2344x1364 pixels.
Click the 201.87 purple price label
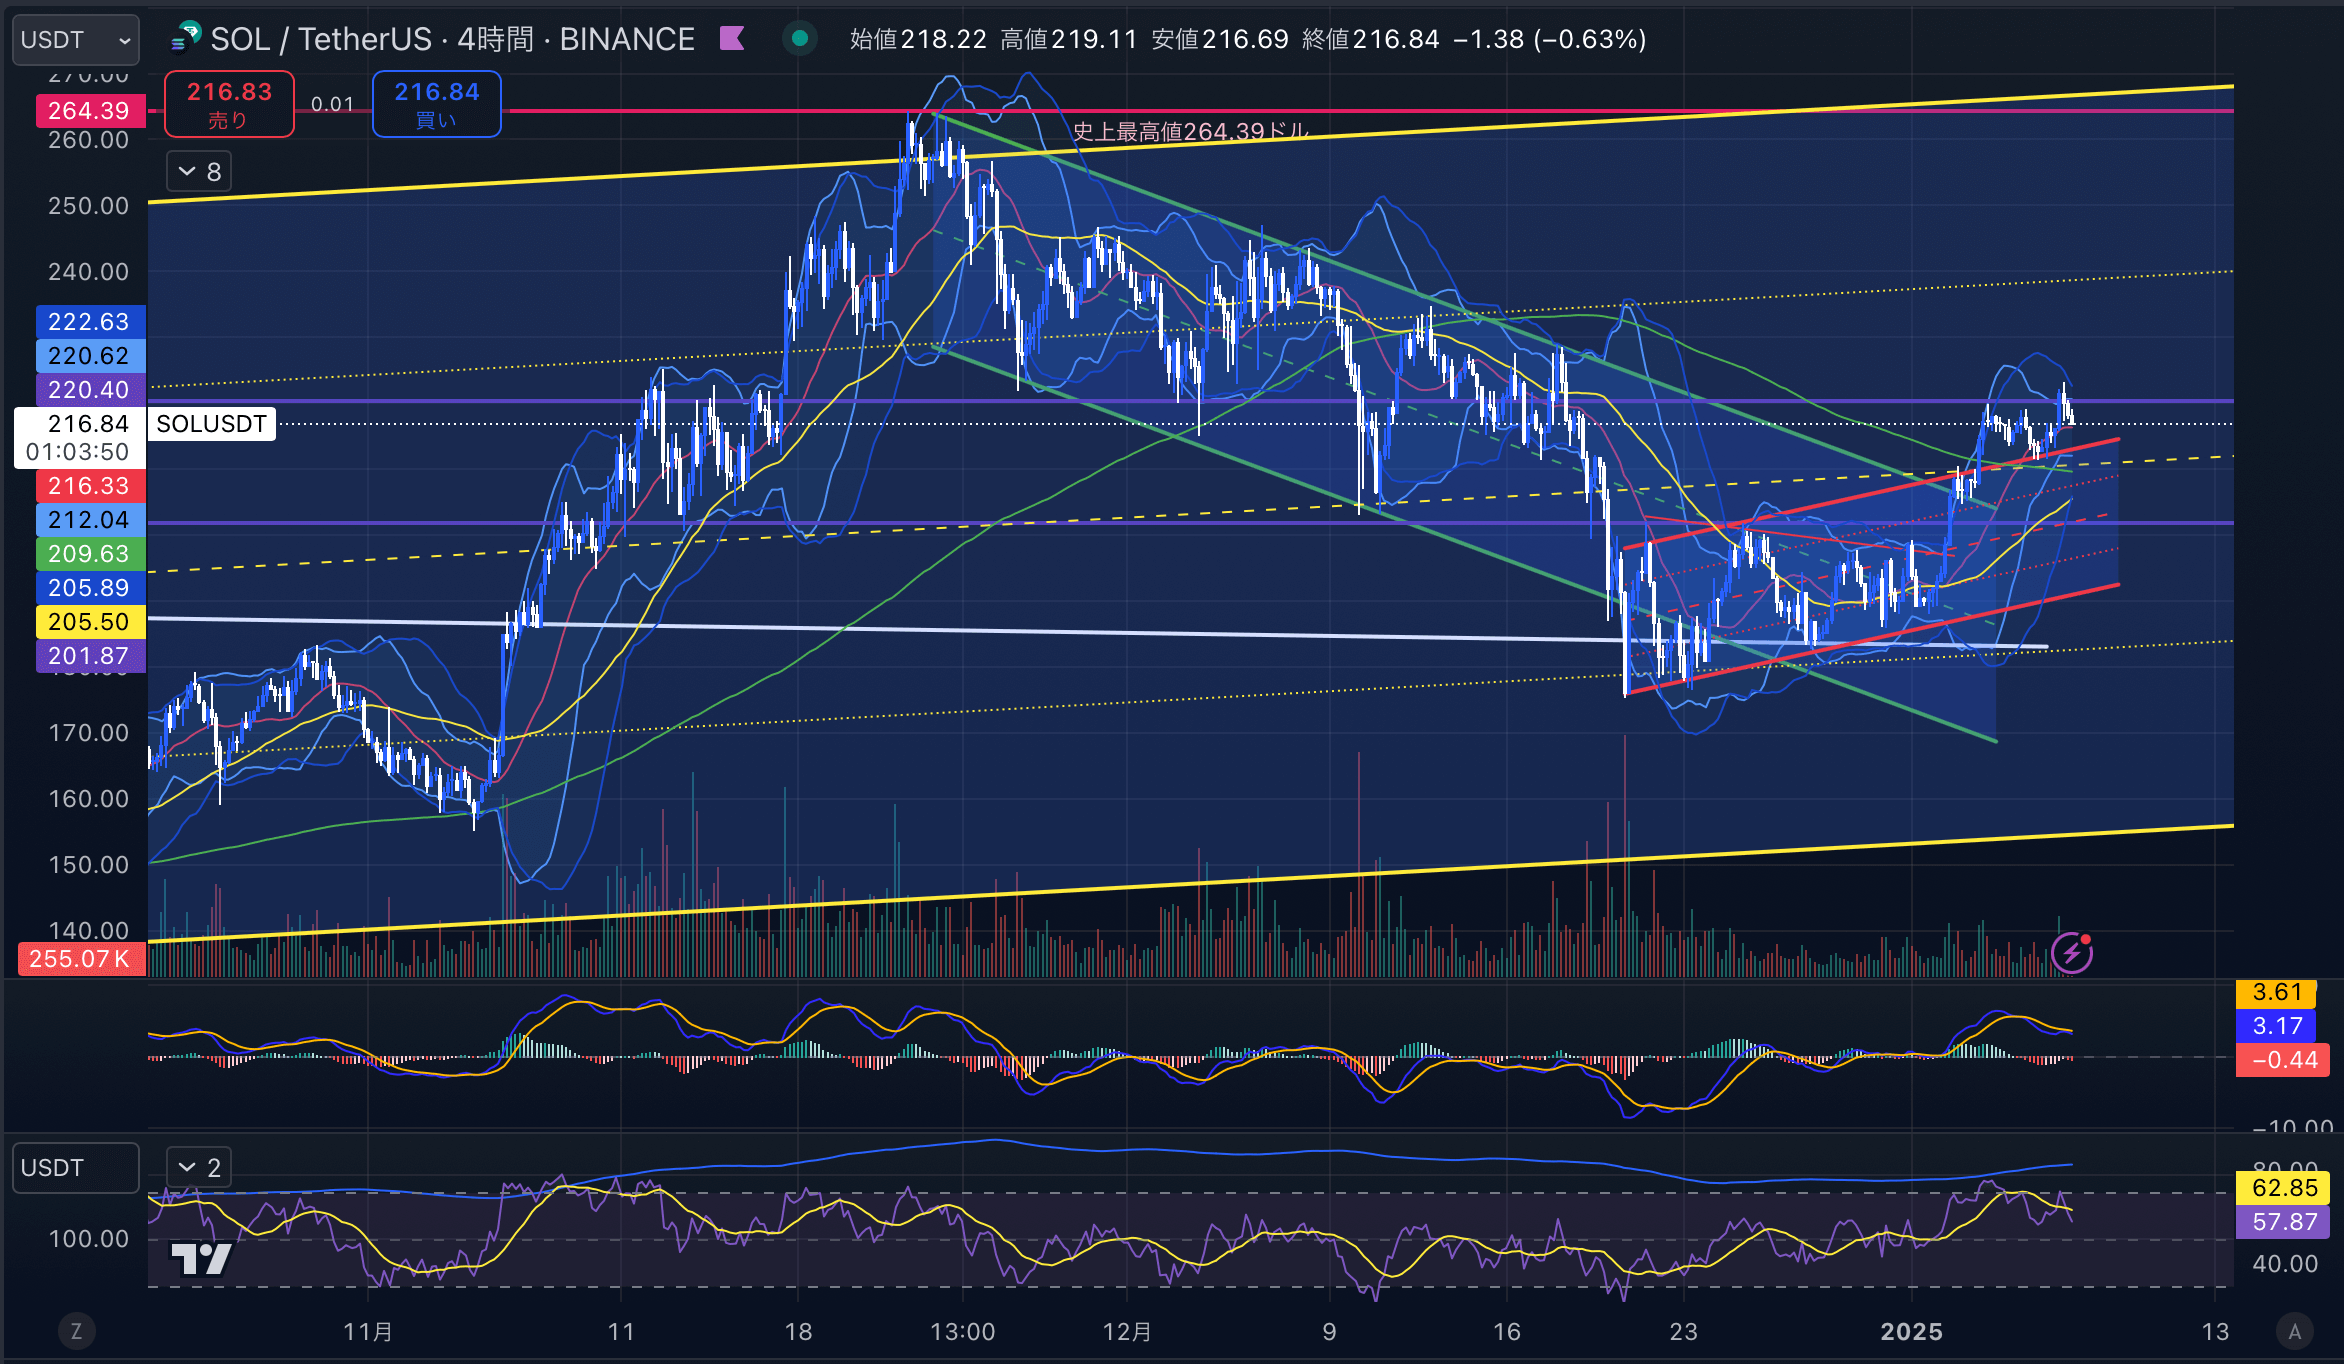(x=90, y=656)
